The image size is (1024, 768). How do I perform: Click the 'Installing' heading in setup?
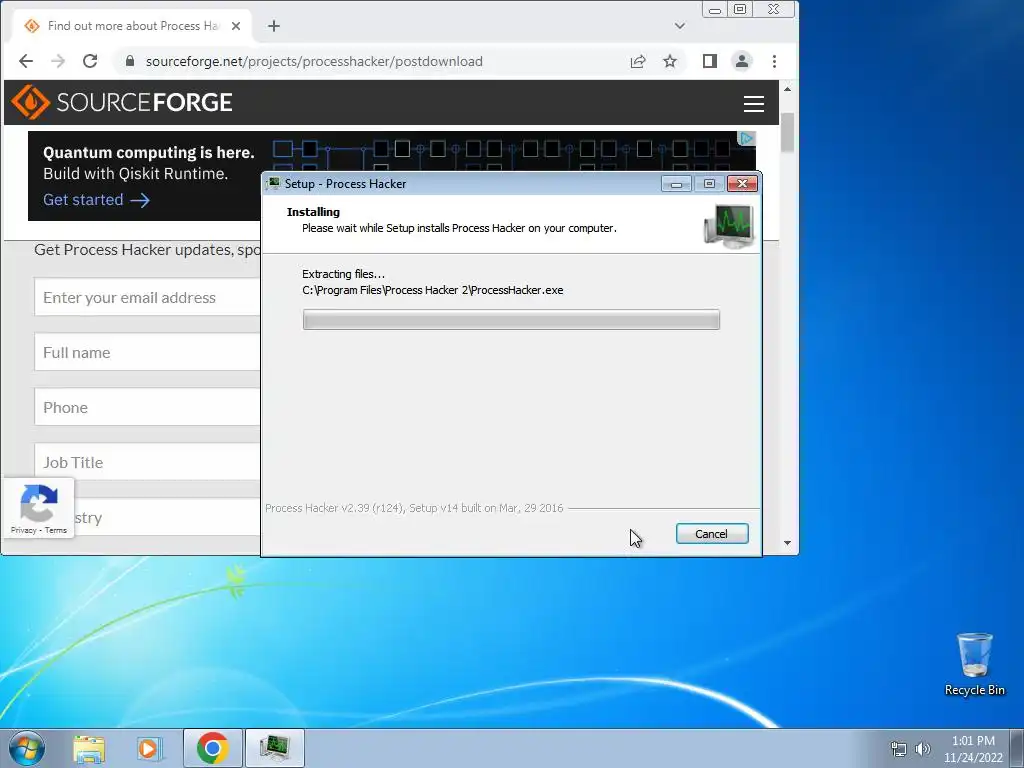(313, 212)
